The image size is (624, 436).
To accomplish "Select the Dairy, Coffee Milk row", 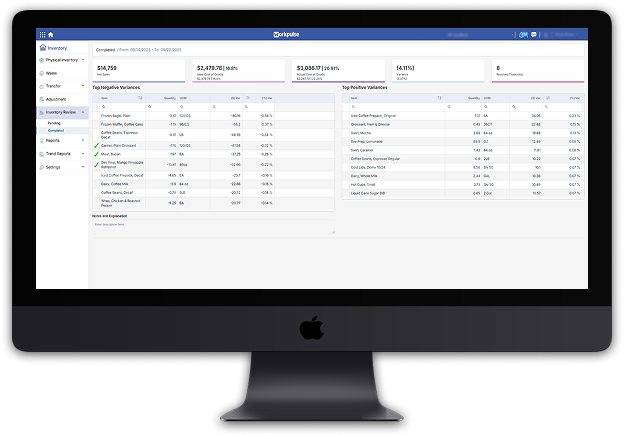I will pyautogui.click(x=213, y=184).
